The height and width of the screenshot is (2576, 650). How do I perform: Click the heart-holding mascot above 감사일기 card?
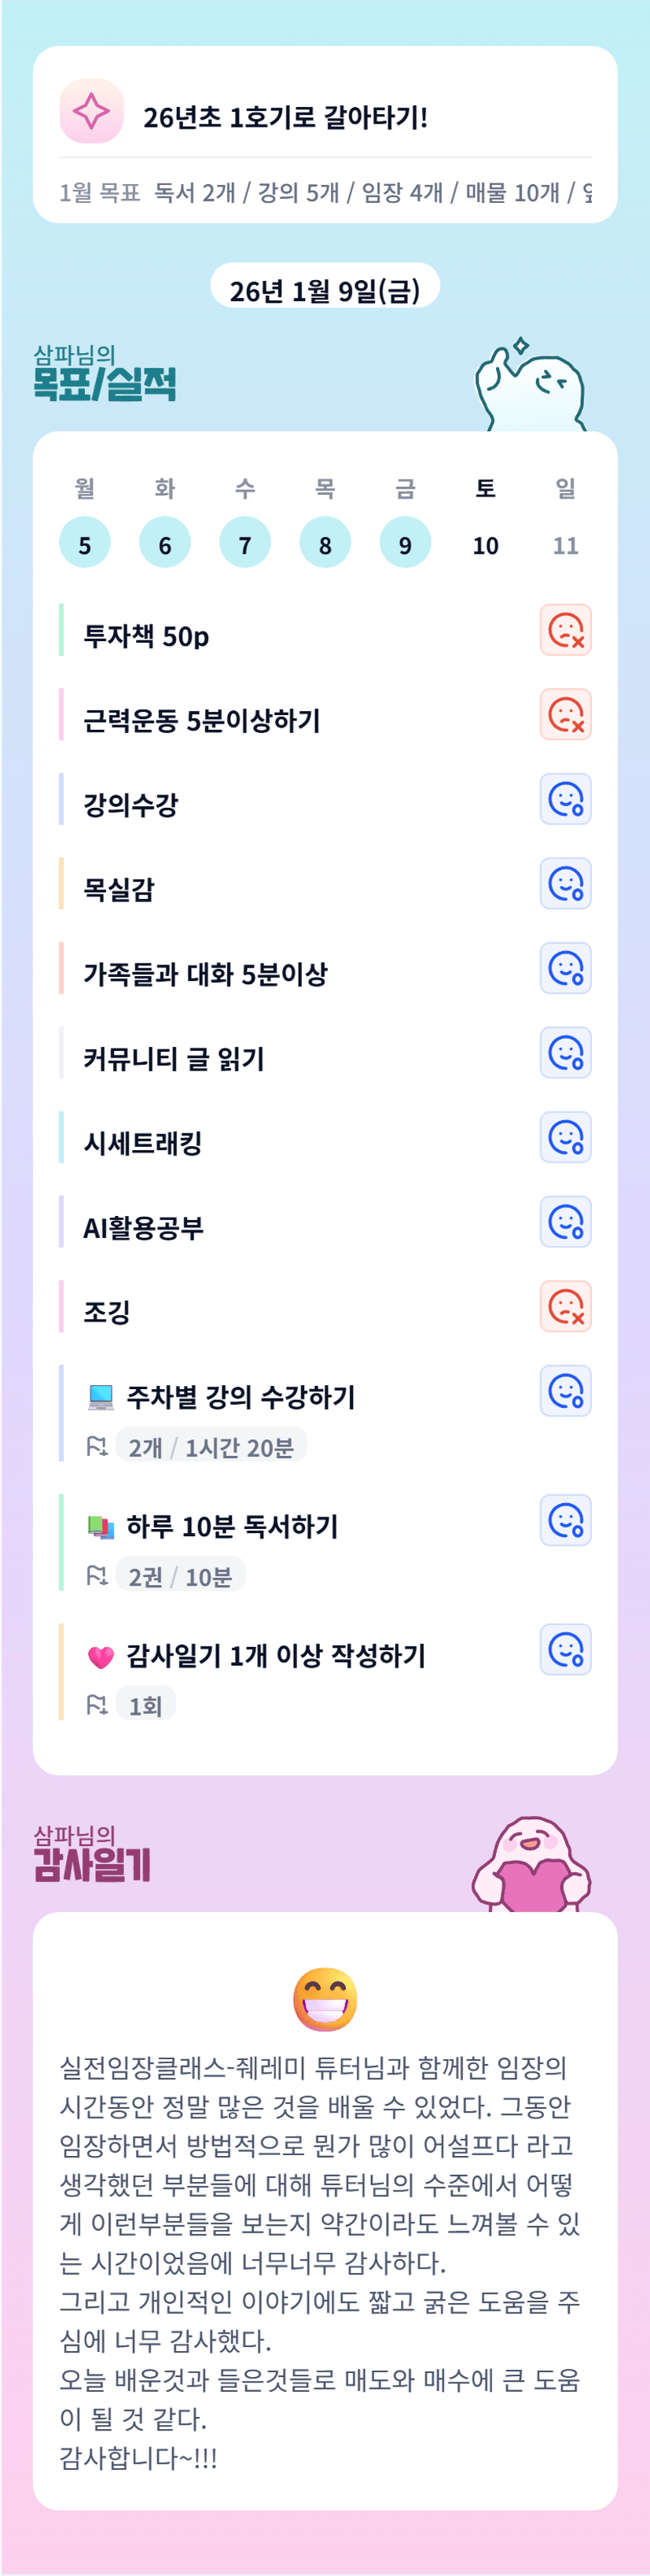(531, 1866)
